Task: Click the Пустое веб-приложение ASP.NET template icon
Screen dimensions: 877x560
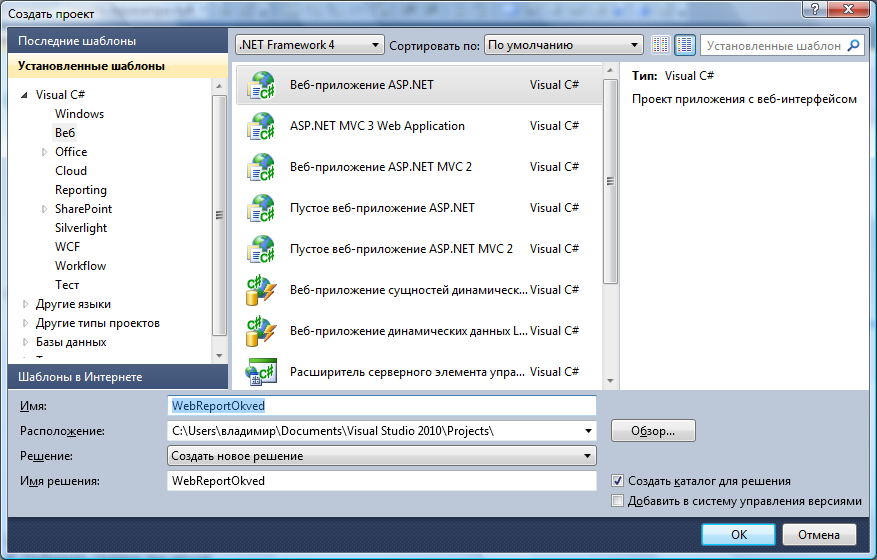Action: point(261,208)
